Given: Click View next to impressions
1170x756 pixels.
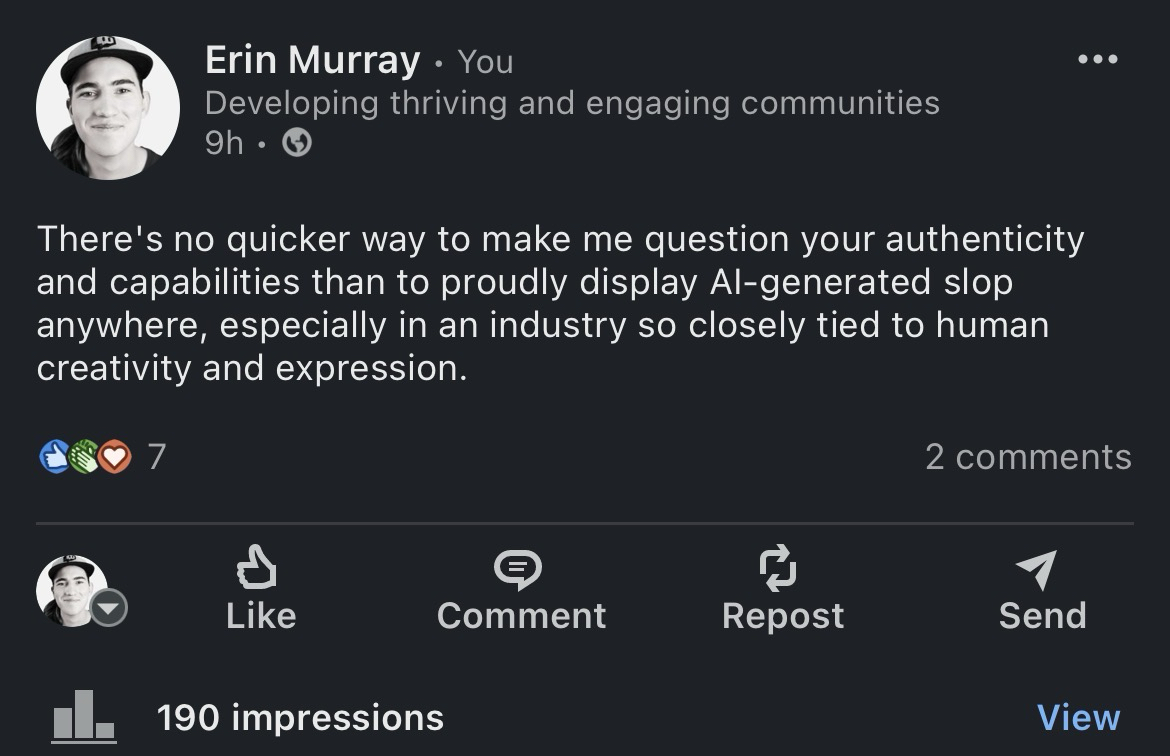Looking at the screenshot, I should [x=1078, y=717].
